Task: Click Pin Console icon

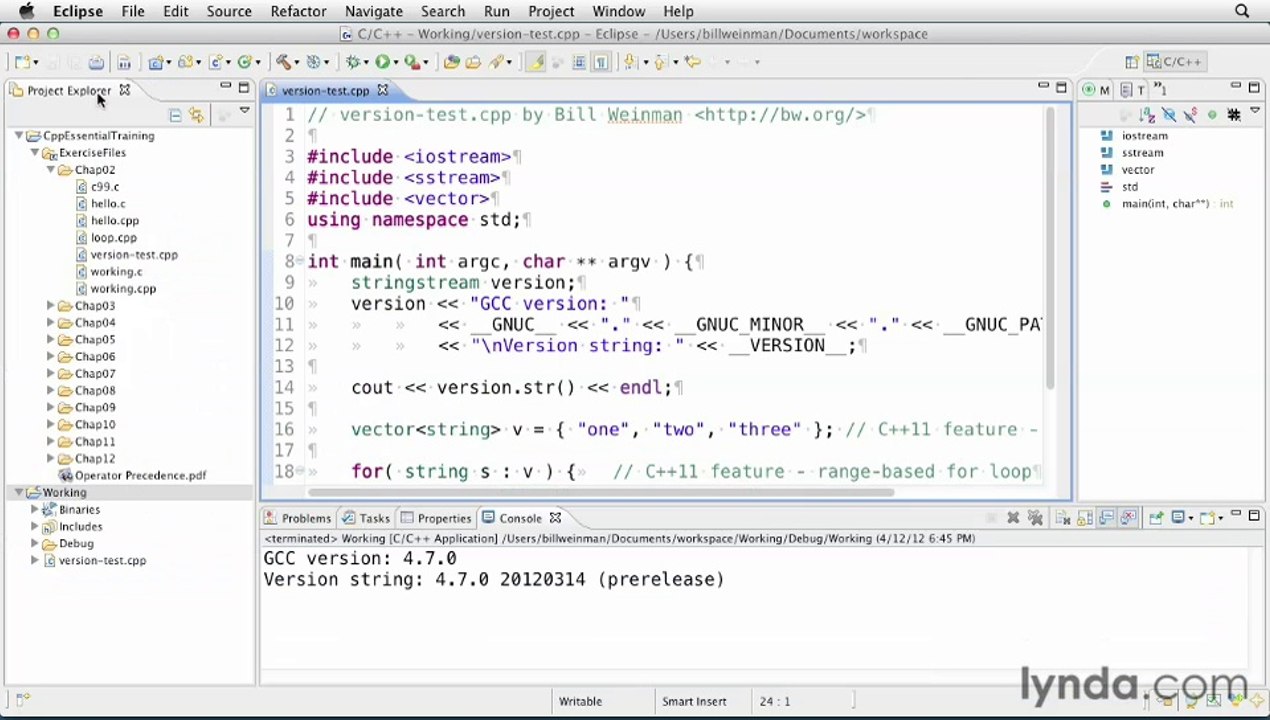Action: pos(1156,518)
